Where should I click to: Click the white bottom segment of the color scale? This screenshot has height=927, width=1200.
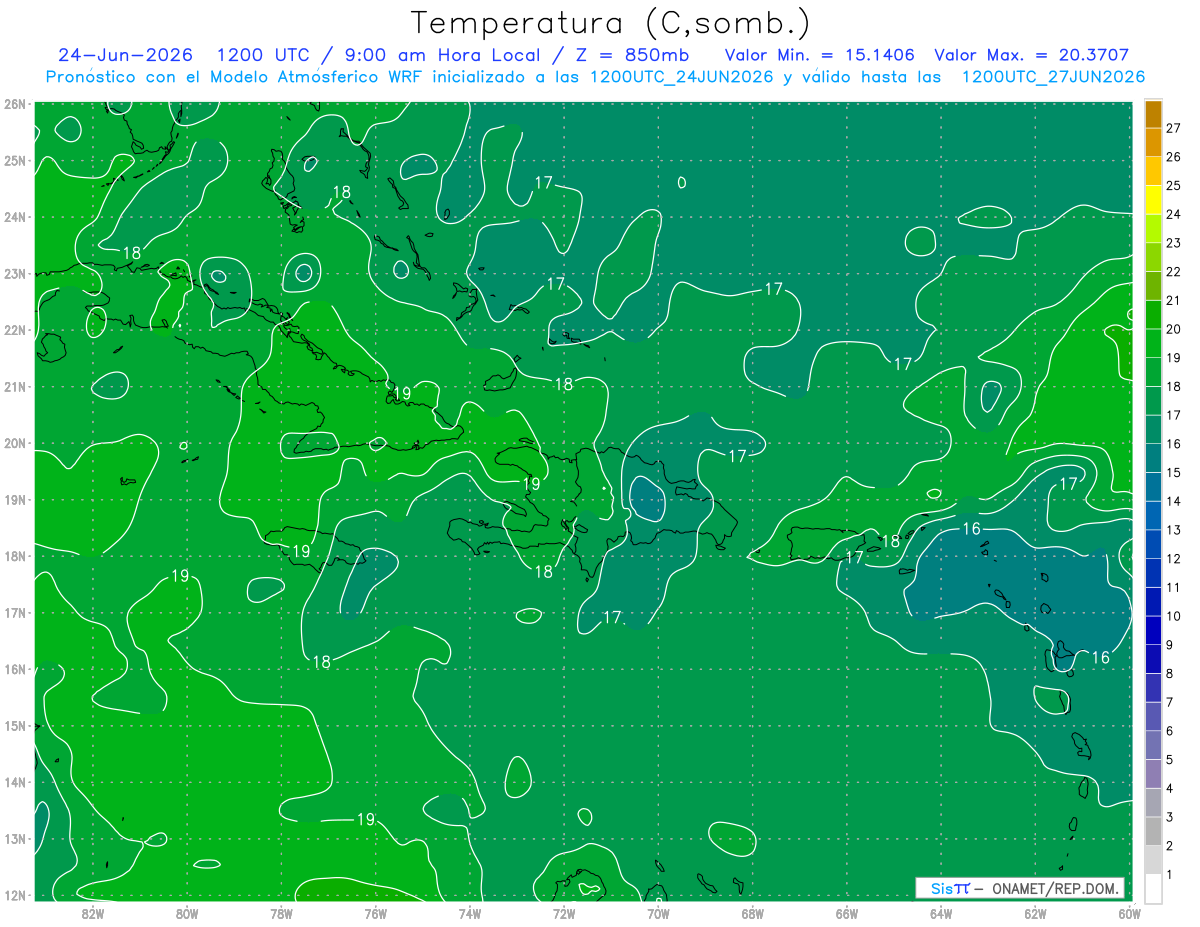1153,889
